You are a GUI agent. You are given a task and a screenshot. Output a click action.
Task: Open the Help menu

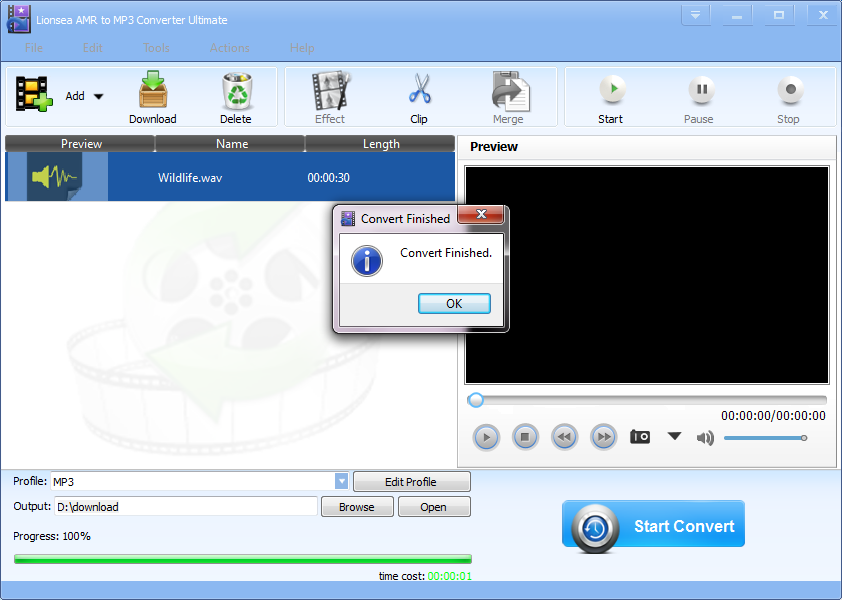click(x=302, y=48)
